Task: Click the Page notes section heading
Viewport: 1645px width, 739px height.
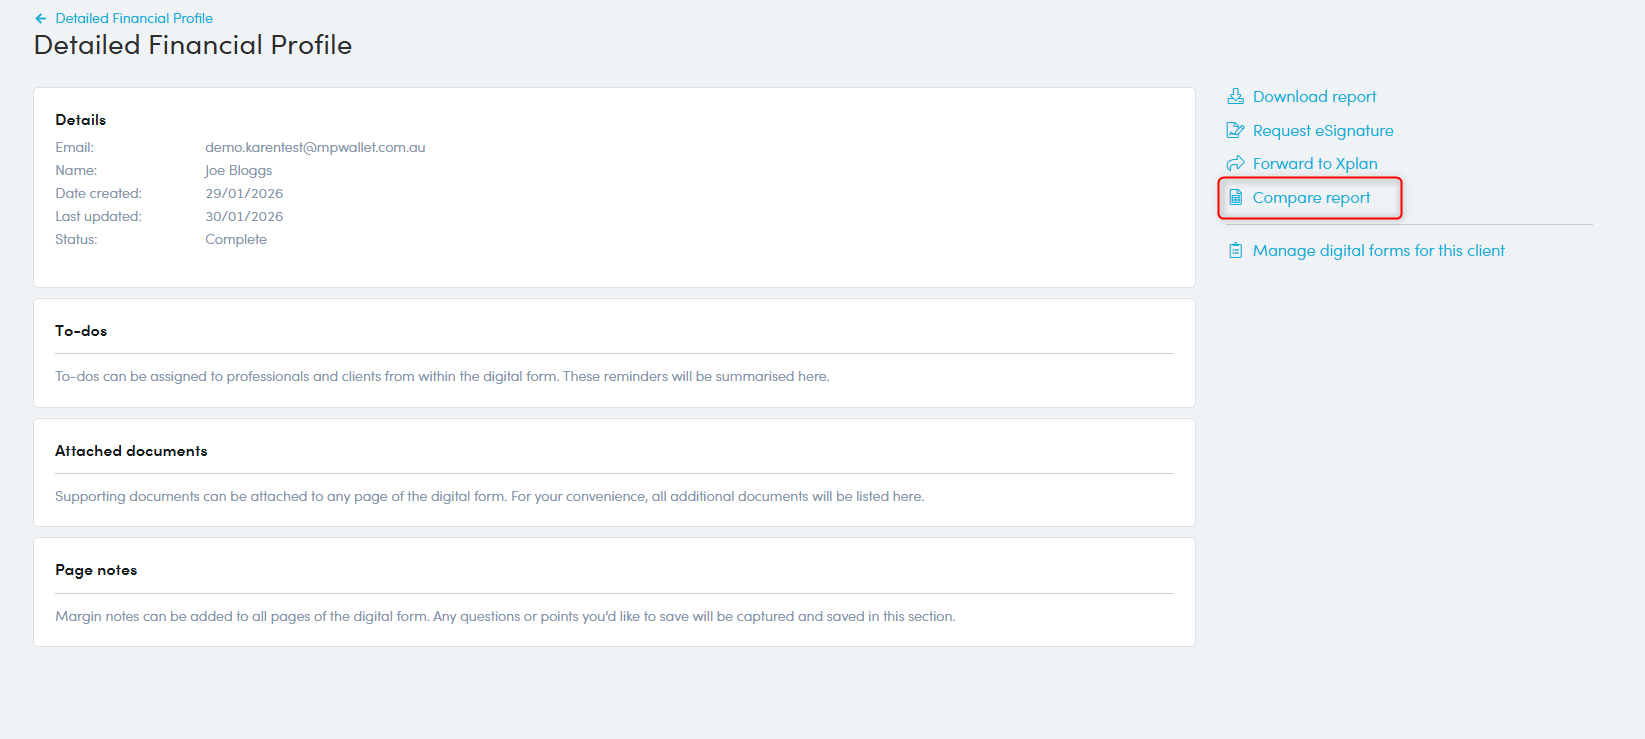Action: 96,570
